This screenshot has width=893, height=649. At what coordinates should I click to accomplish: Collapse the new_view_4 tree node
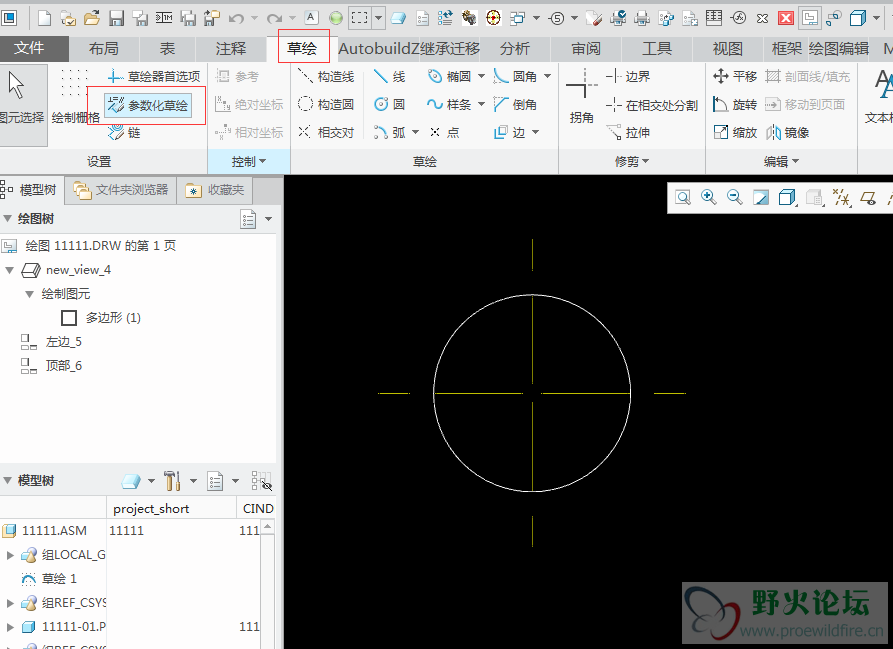(x=9, y=270)
